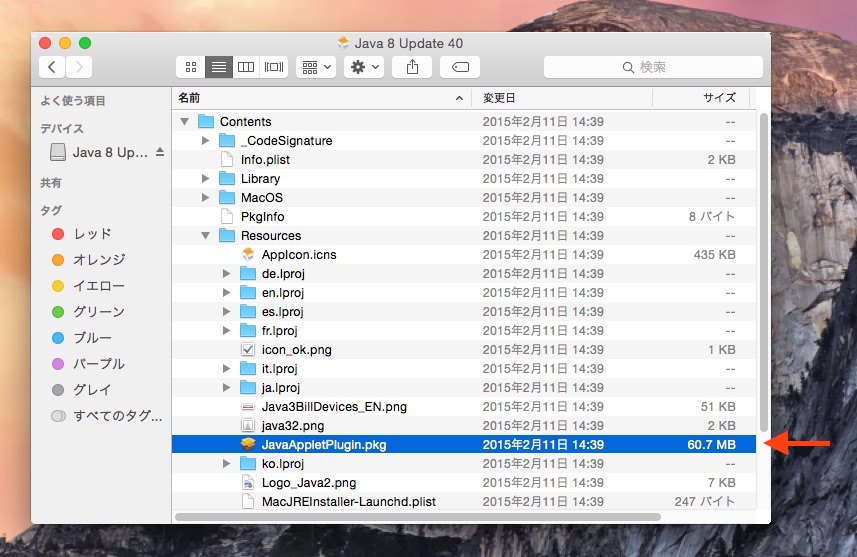Select the パープル purple tag
The height and width of the screenshot is (557, 857).
[88, 364]
